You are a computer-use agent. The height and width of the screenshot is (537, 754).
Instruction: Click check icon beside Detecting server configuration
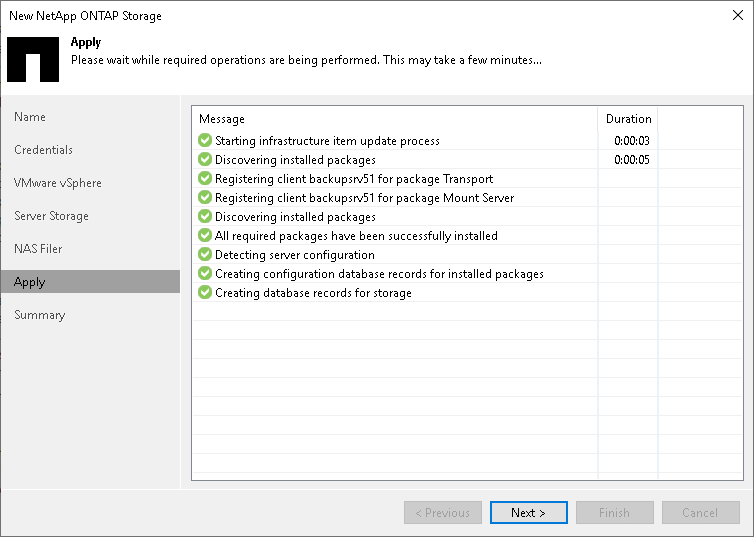click(x=205, y=254)
